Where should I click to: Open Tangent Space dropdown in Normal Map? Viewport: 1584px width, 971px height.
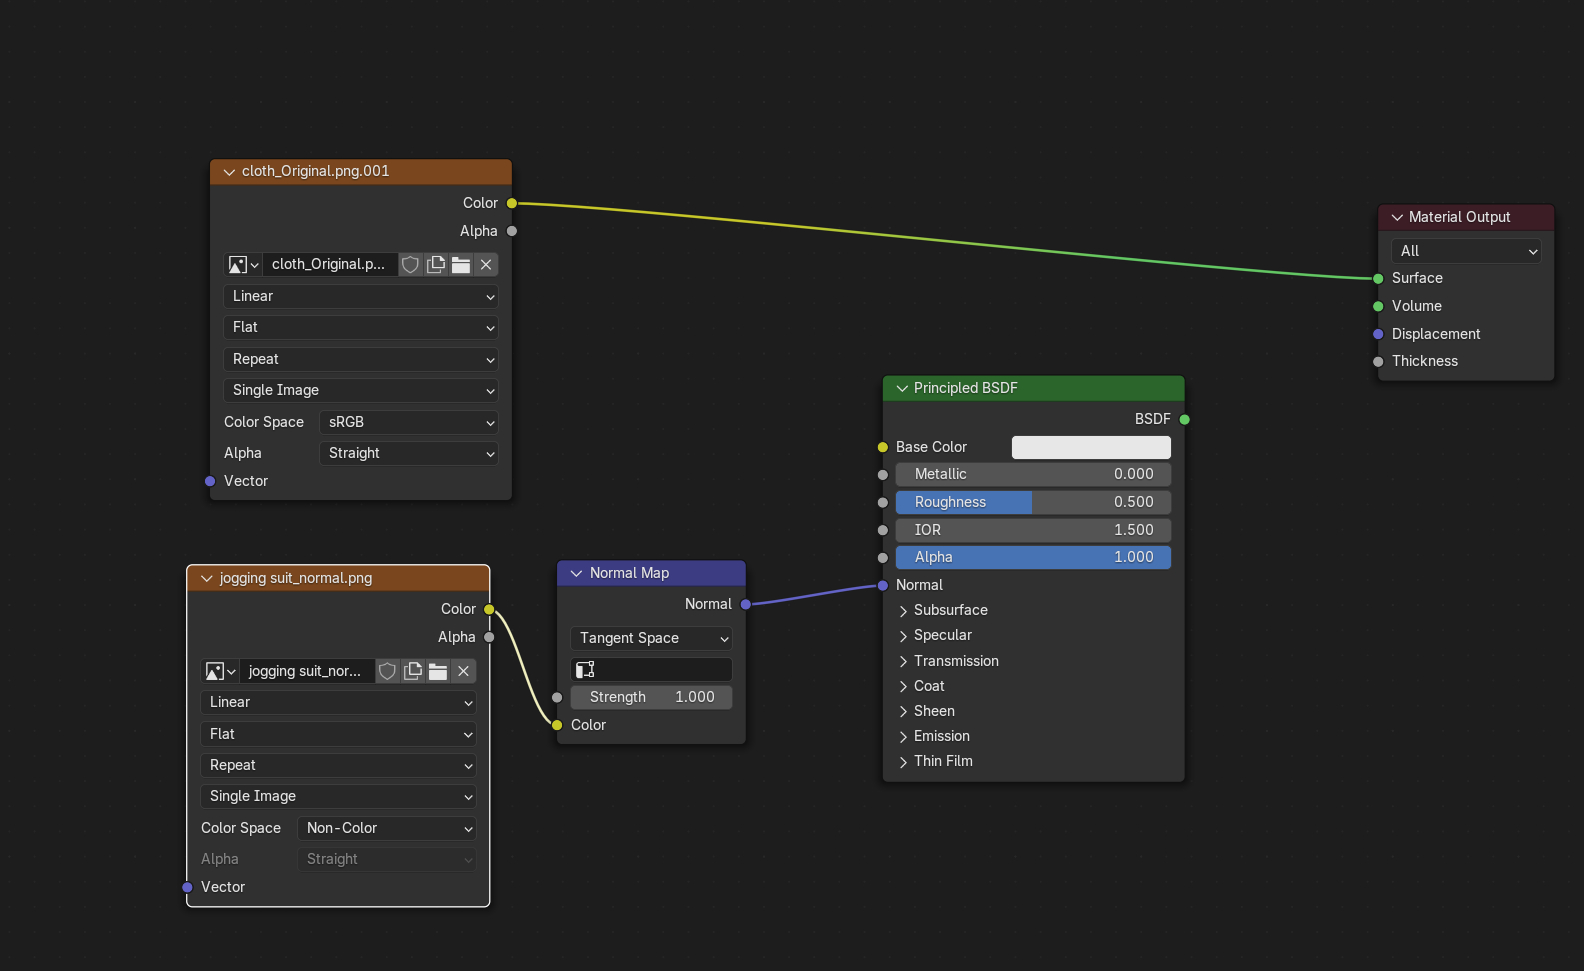(x=651, y=638)
